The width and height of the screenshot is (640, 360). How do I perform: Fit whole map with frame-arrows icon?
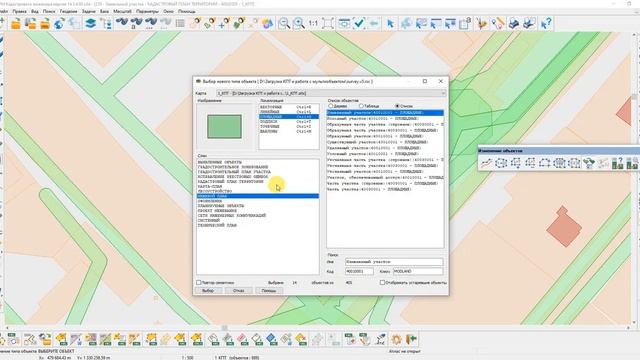coord(328,23)
